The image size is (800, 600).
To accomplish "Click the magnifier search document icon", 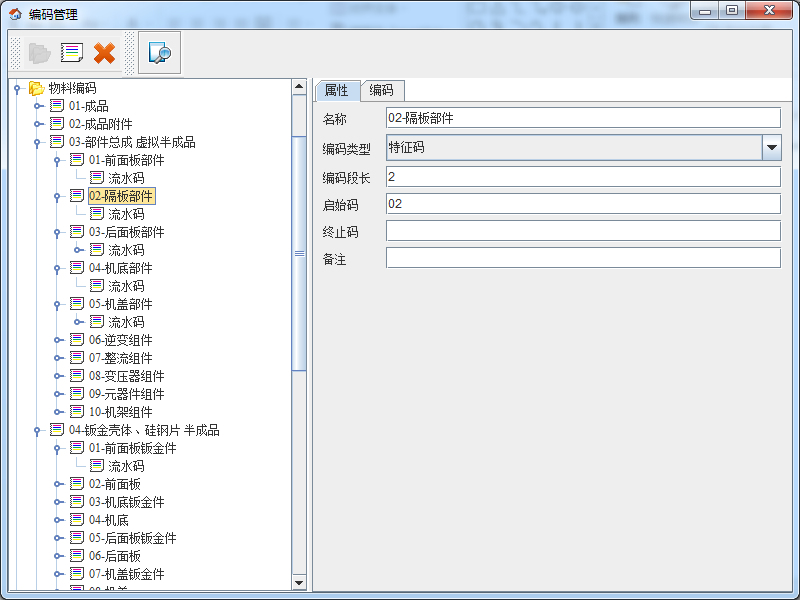I will (x=159, y=53).
